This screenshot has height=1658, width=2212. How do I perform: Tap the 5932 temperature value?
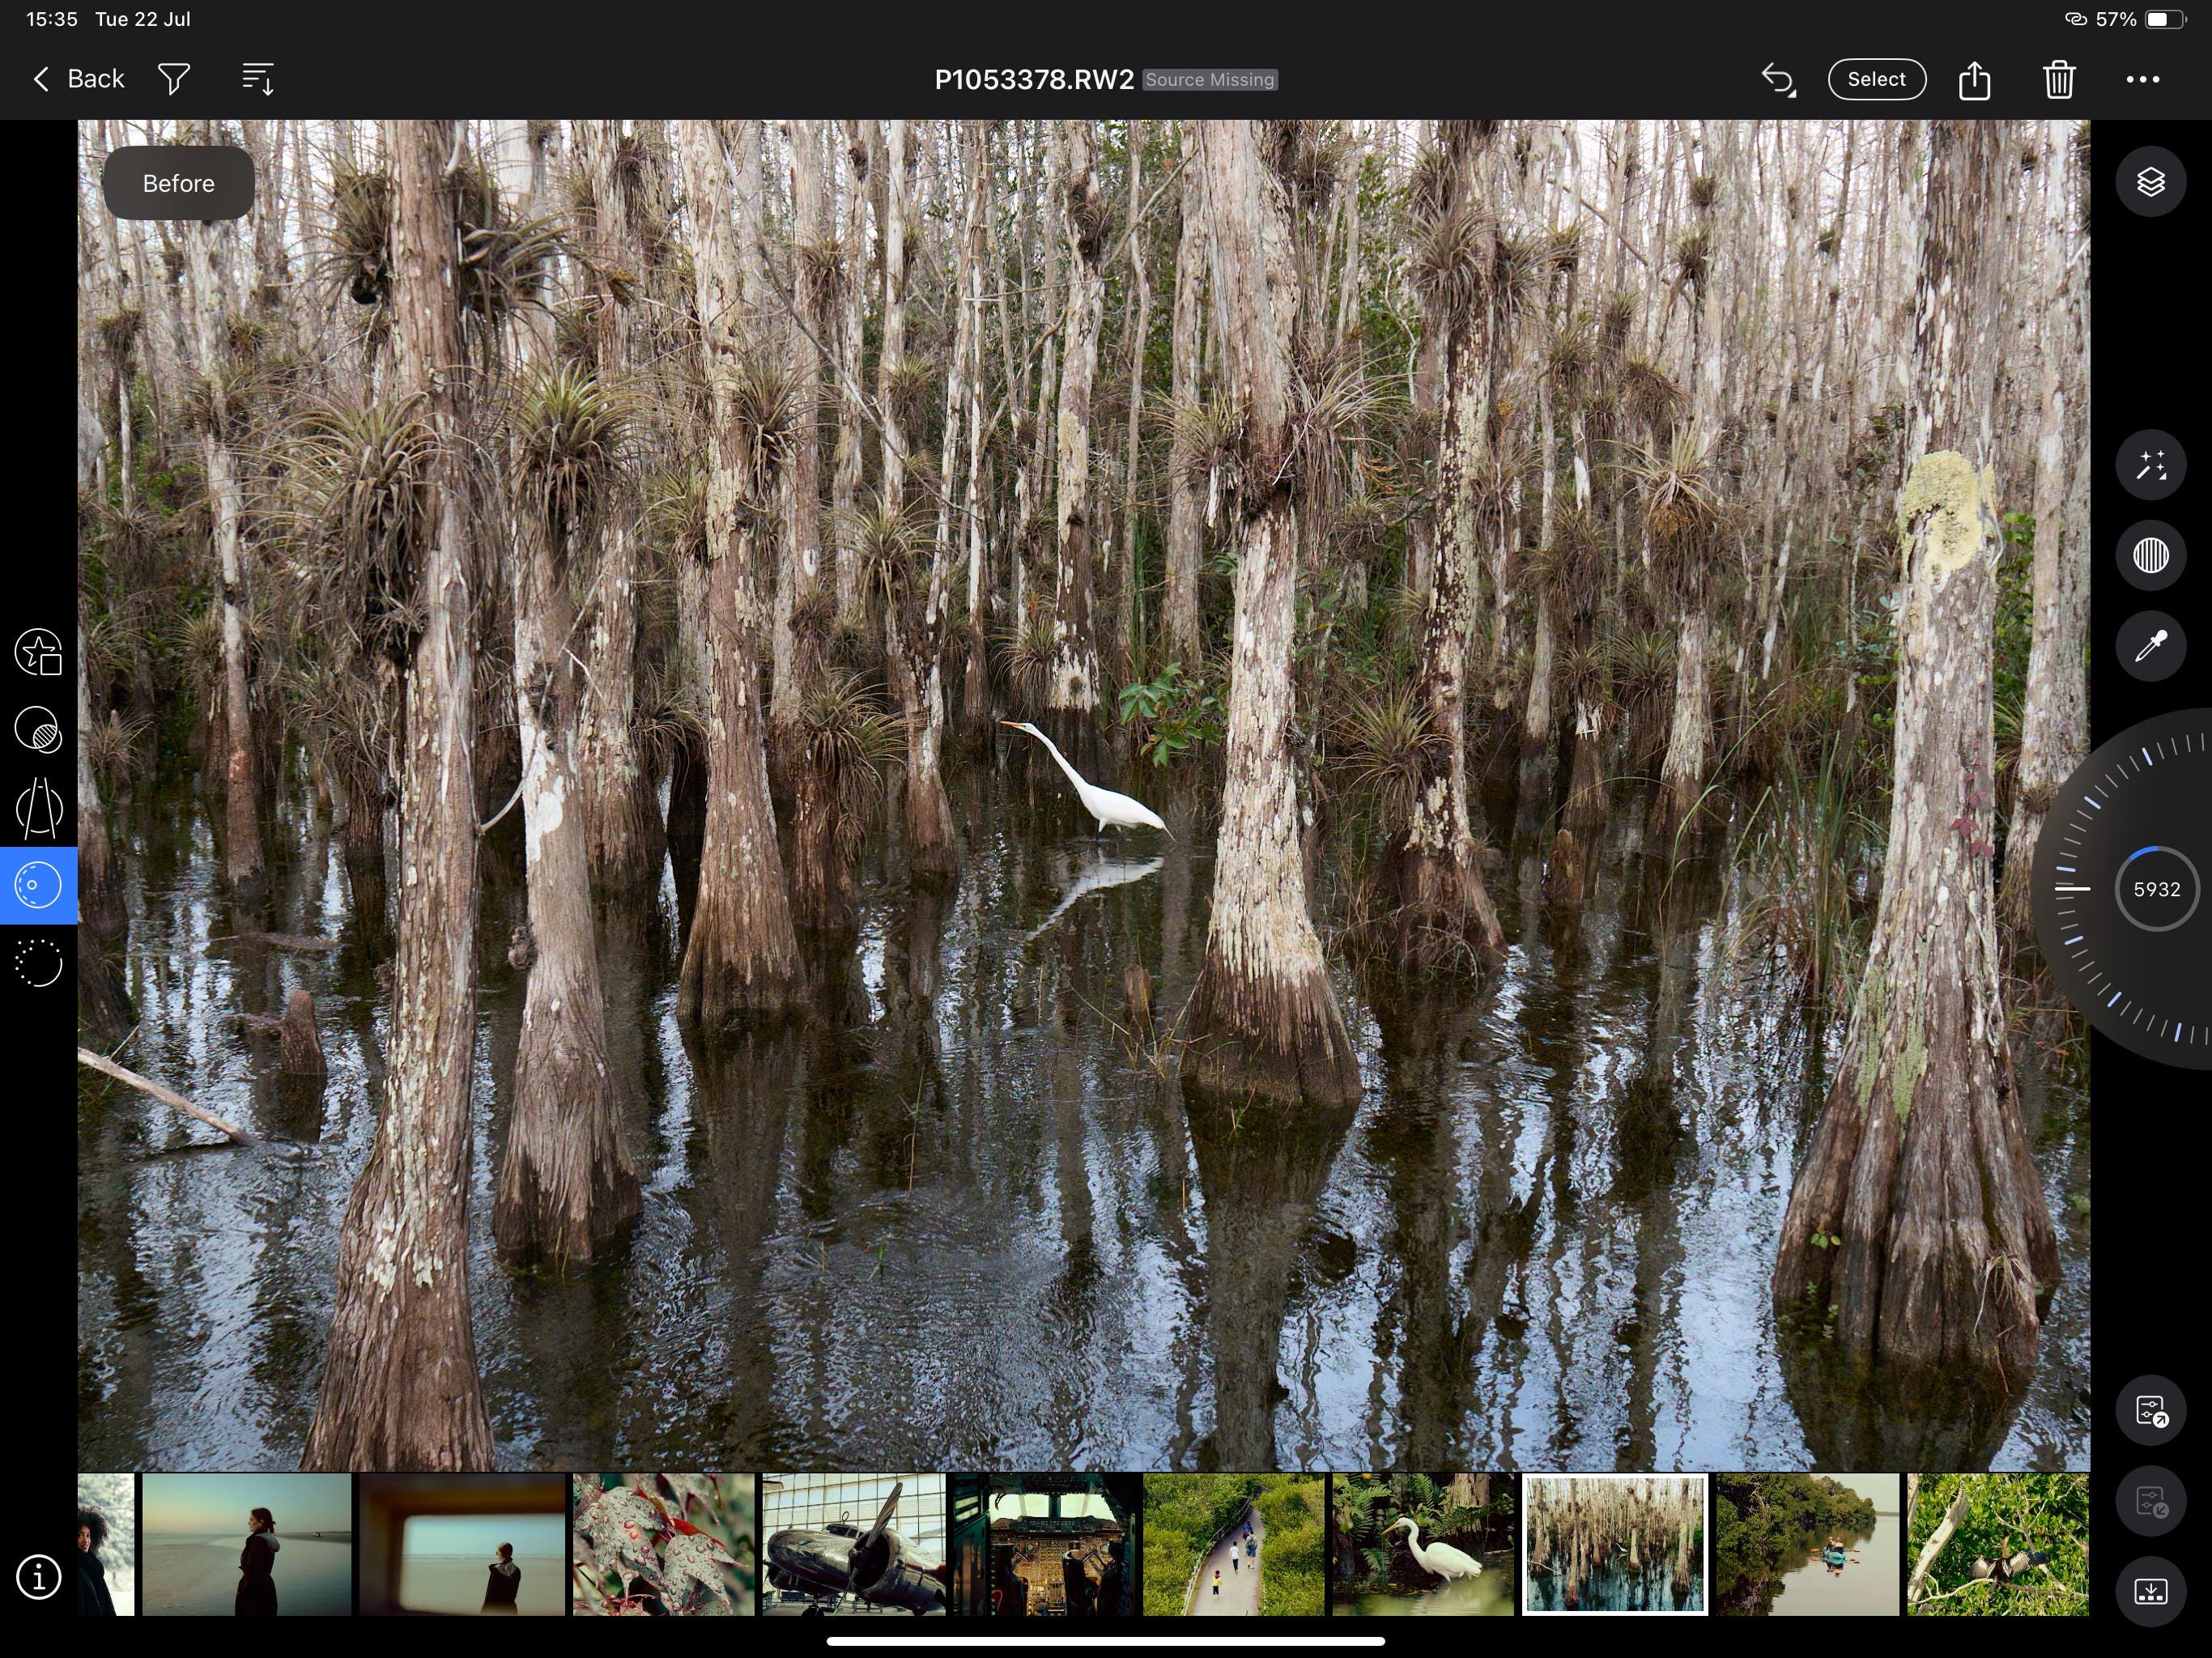click(2157, 889)
